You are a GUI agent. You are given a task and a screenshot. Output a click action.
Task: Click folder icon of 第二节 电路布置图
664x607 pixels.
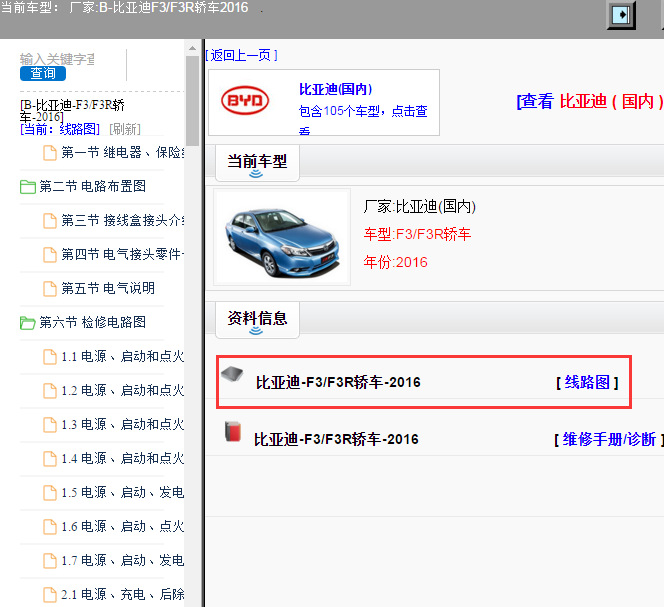[x=28, y=187]
